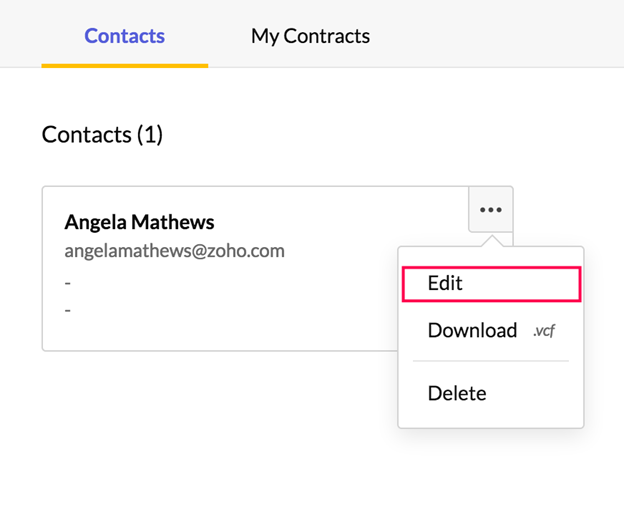This screenshot has width=624, height=530.
Task: Switch to the My Contracts tab
Action: (x=310, y=36)
